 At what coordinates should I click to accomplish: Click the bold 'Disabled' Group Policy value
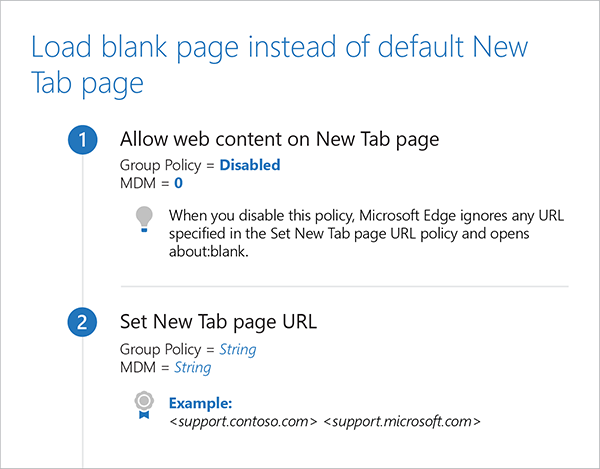pyautogui.click(x=250, y=165)
